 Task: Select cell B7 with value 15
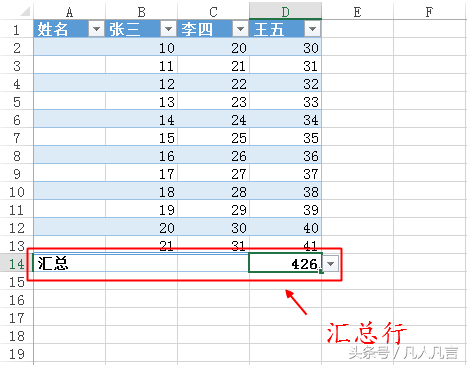[141, 138]
